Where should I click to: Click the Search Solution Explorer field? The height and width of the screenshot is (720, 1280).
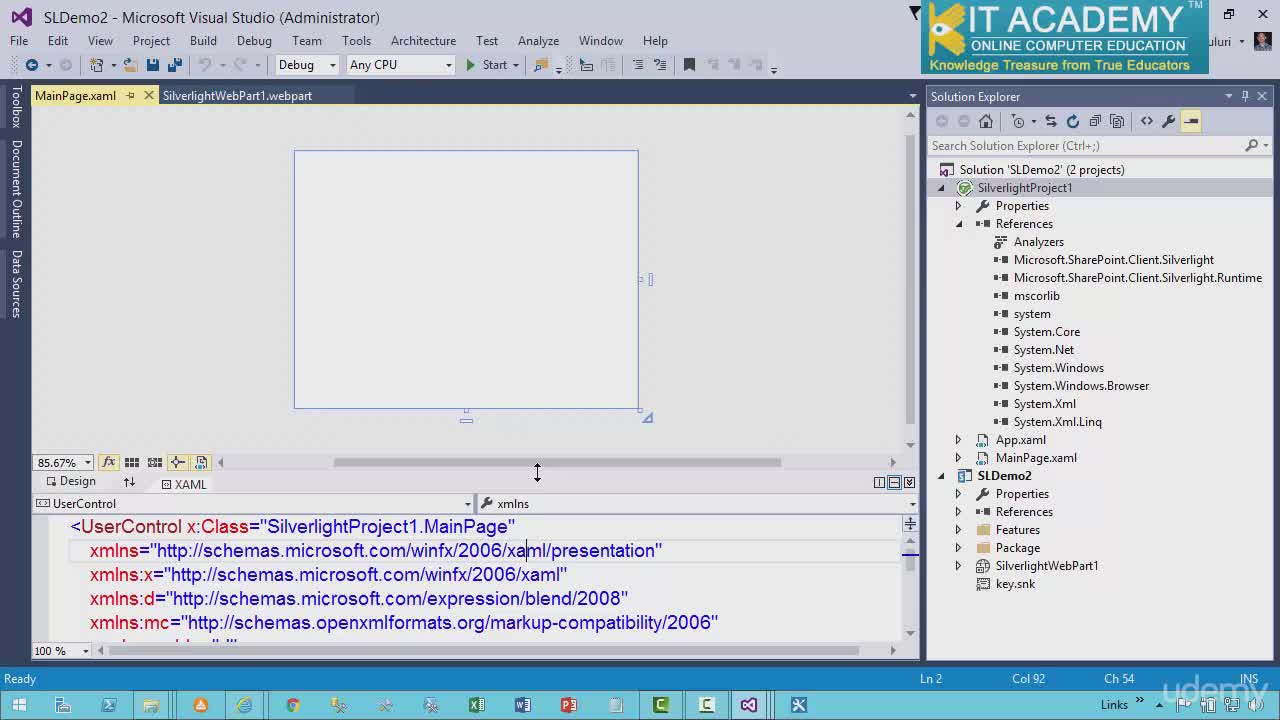coord(1086,145)
